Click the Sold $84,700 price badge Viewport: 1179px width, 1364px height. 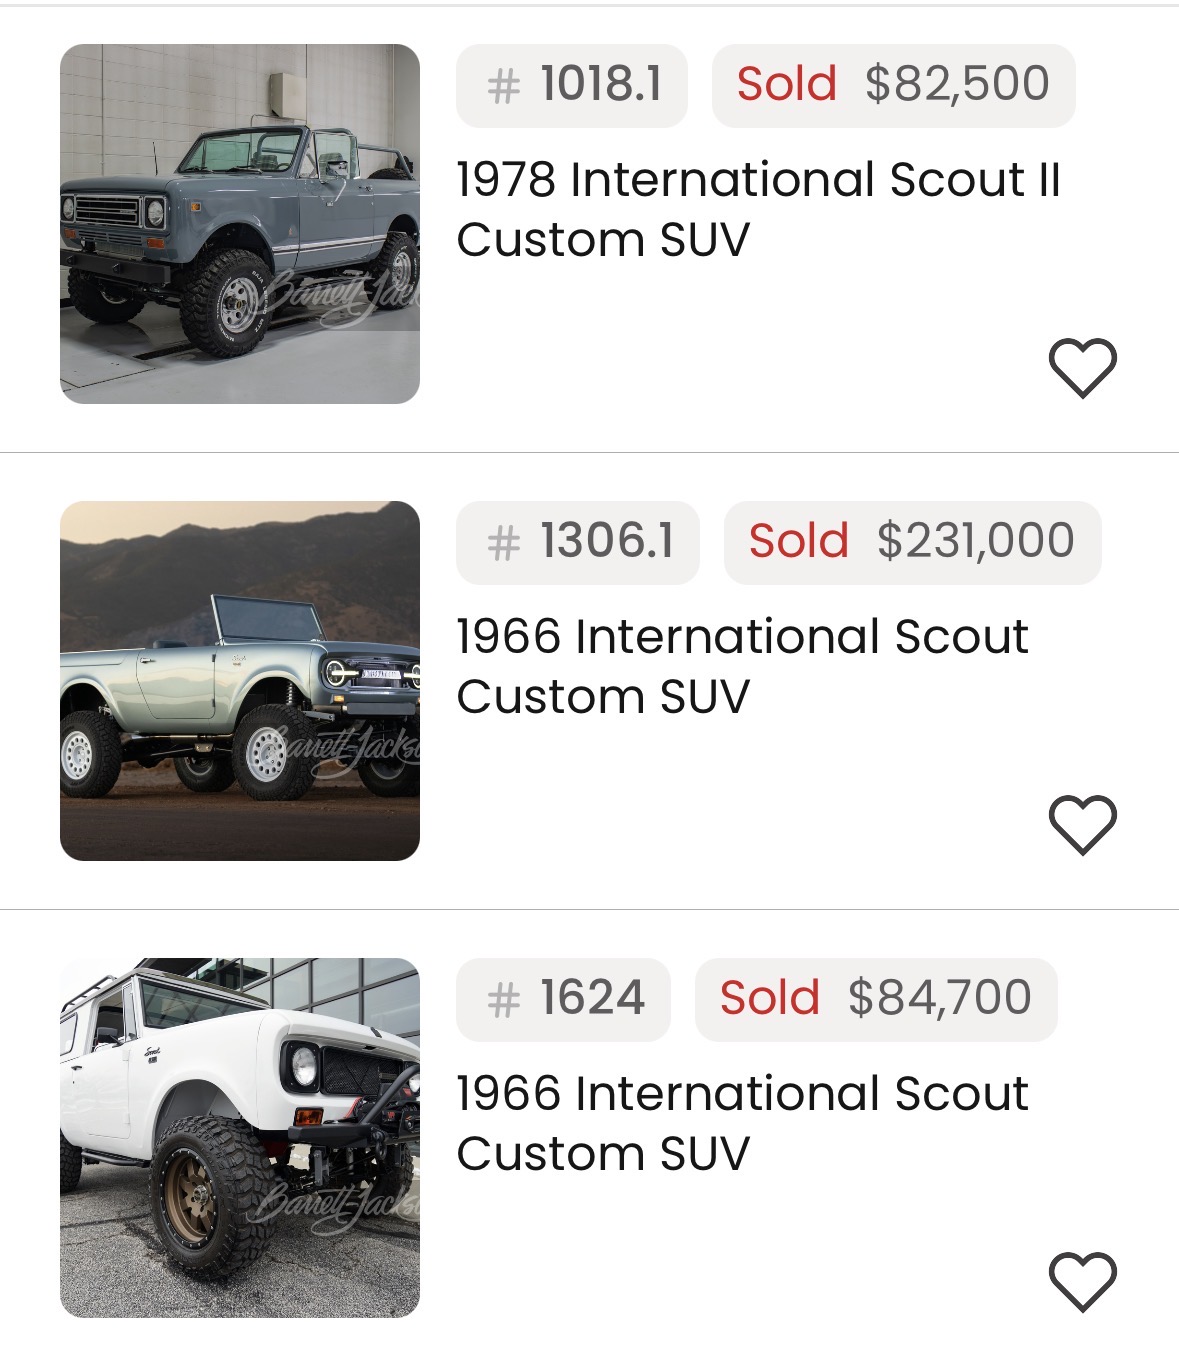(x=876, y=999)
